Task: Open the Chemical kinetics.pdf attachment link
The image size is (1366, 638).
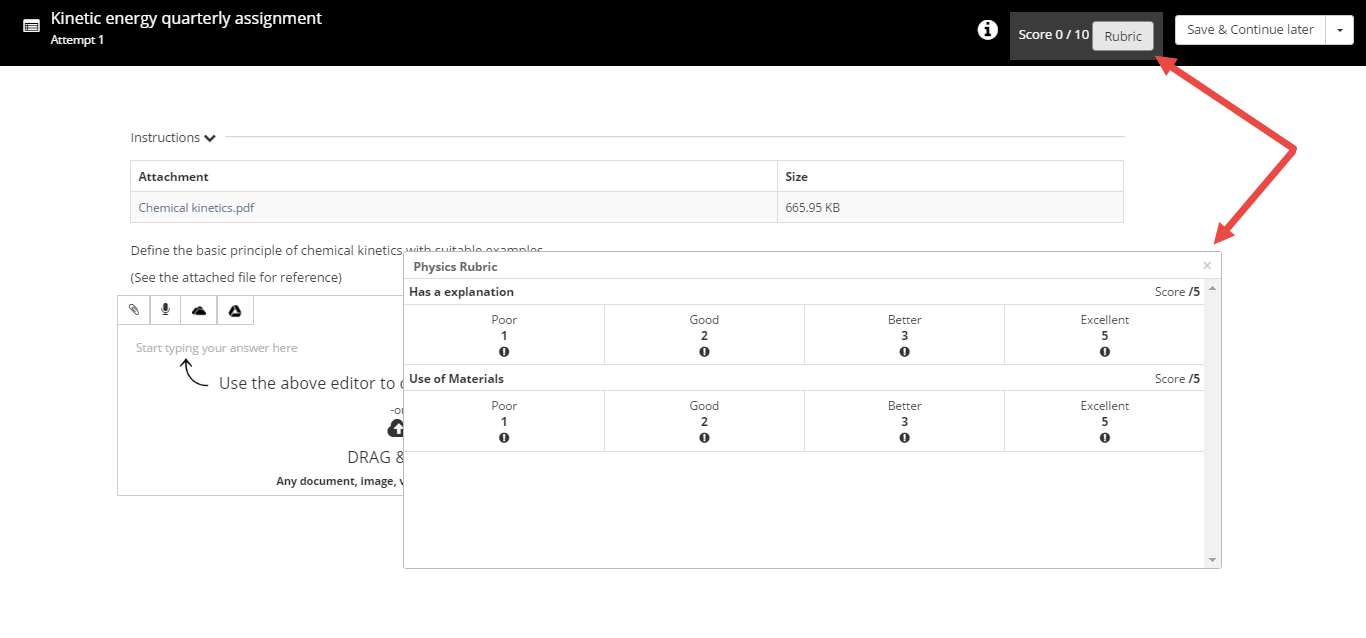Action: click(x=196, y=208)
